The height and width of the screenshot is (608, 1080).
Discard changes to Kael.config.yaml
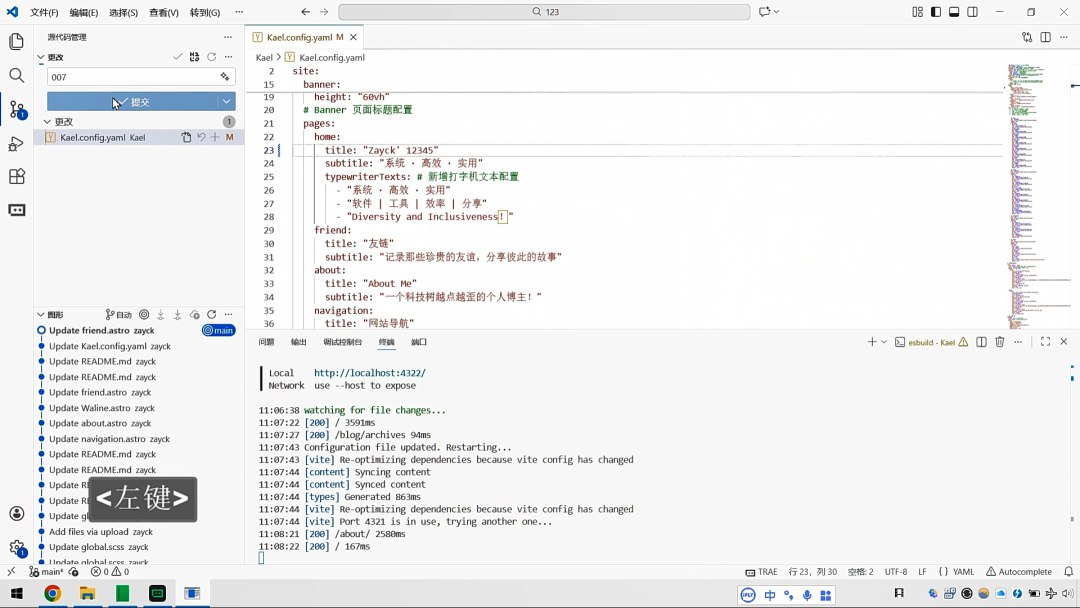tap(201, 137)
